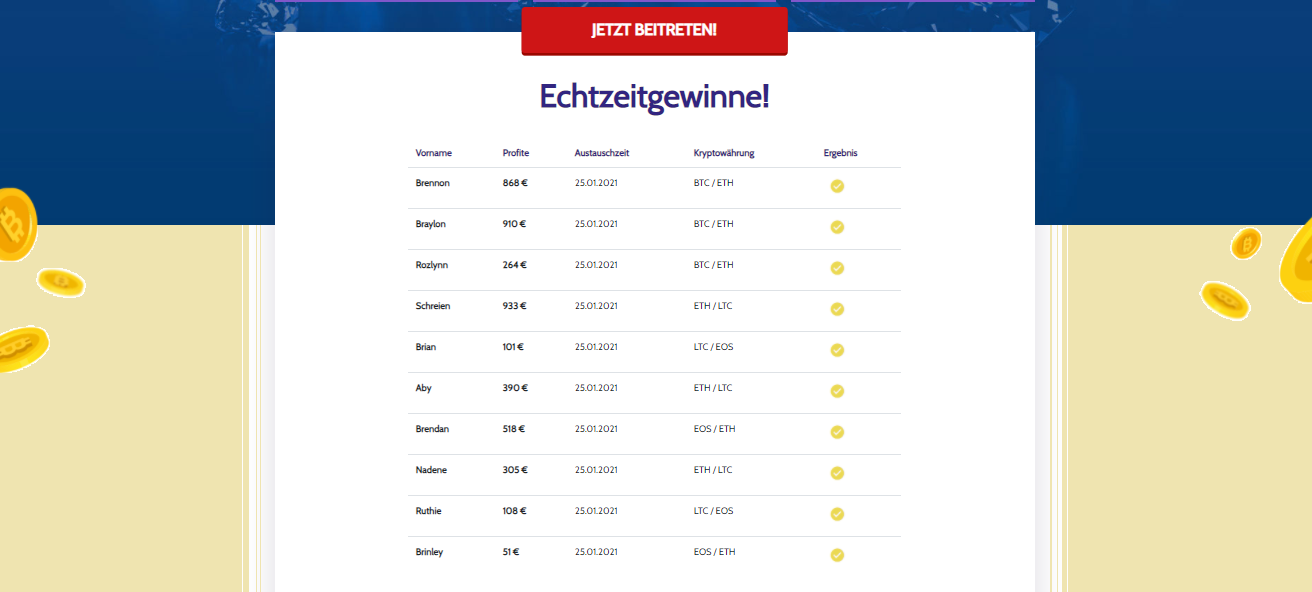Click Ruthie's yellow checkmark icon
Screen dimensions: 1312x592
[x=837, y=514]
